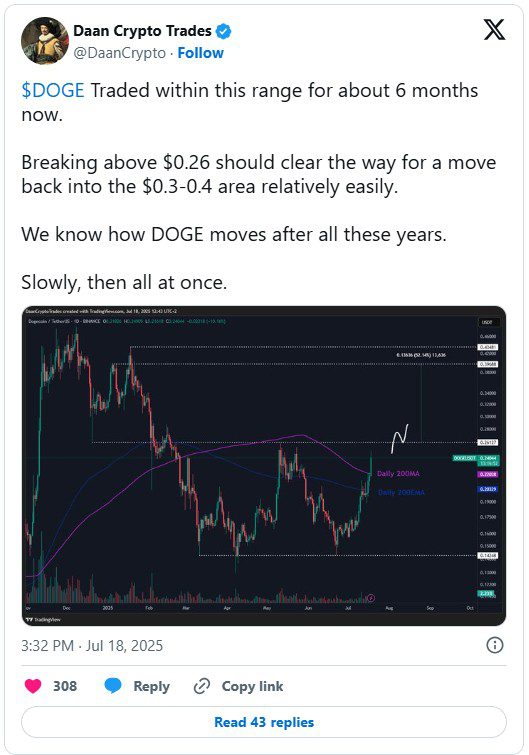Click the Reply button label
Image resolution: width=529 pixels, height=755 pixels.
tap(152, 686)
